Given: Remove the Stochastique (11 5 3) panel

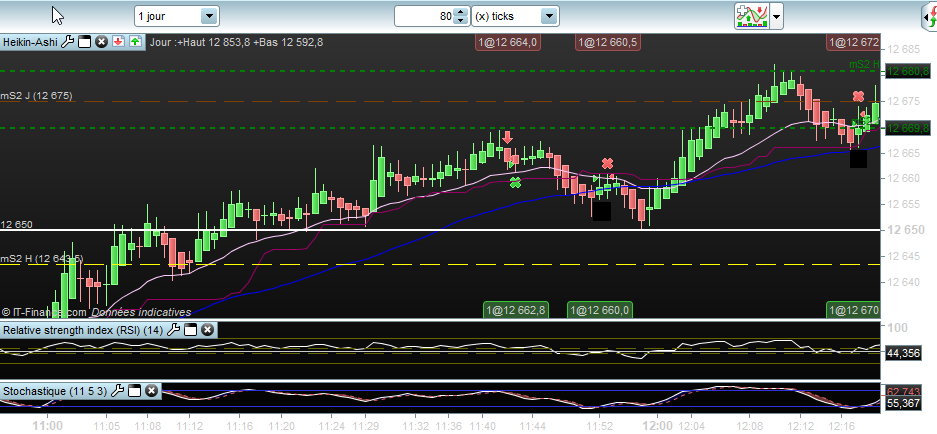Looking at the screenshot, I should (152, 391).
